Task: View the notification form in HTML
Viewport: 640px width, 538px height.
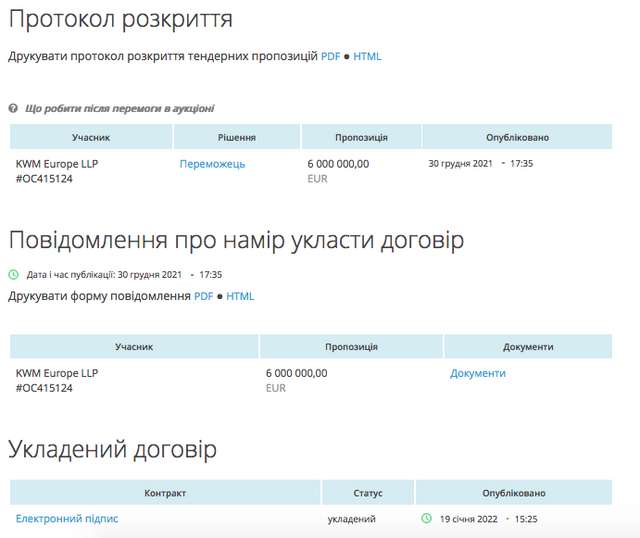Action: click(x=240, y=296)
